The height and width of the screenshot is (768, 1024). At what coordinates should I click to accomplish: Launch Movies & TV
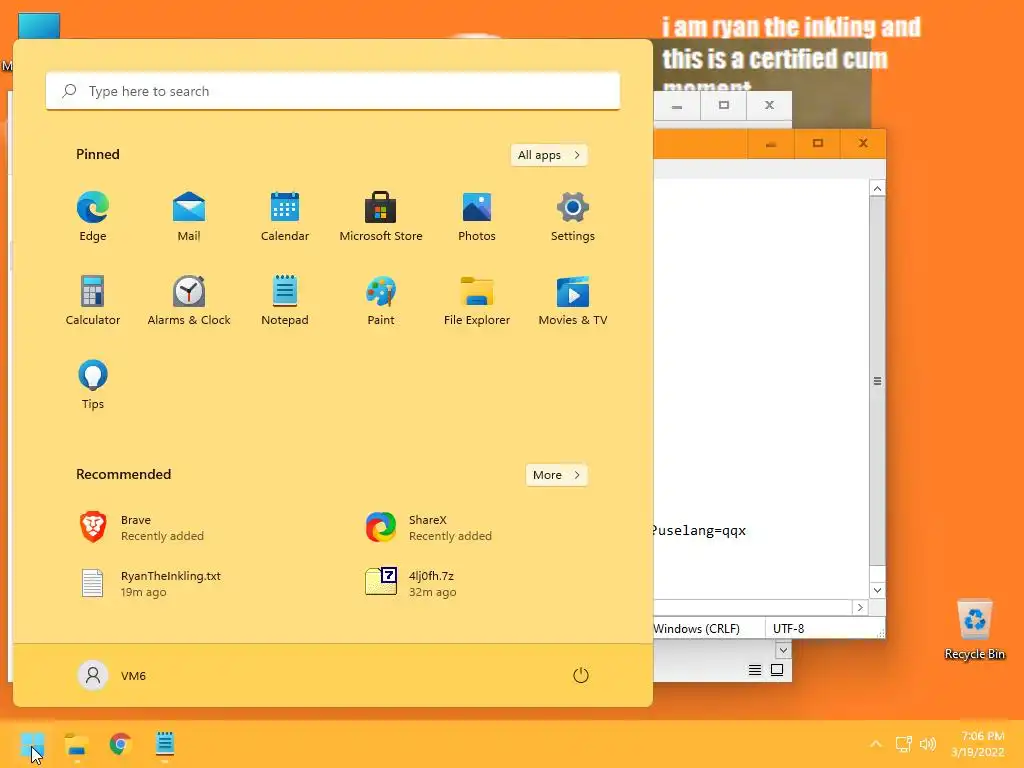573,301
